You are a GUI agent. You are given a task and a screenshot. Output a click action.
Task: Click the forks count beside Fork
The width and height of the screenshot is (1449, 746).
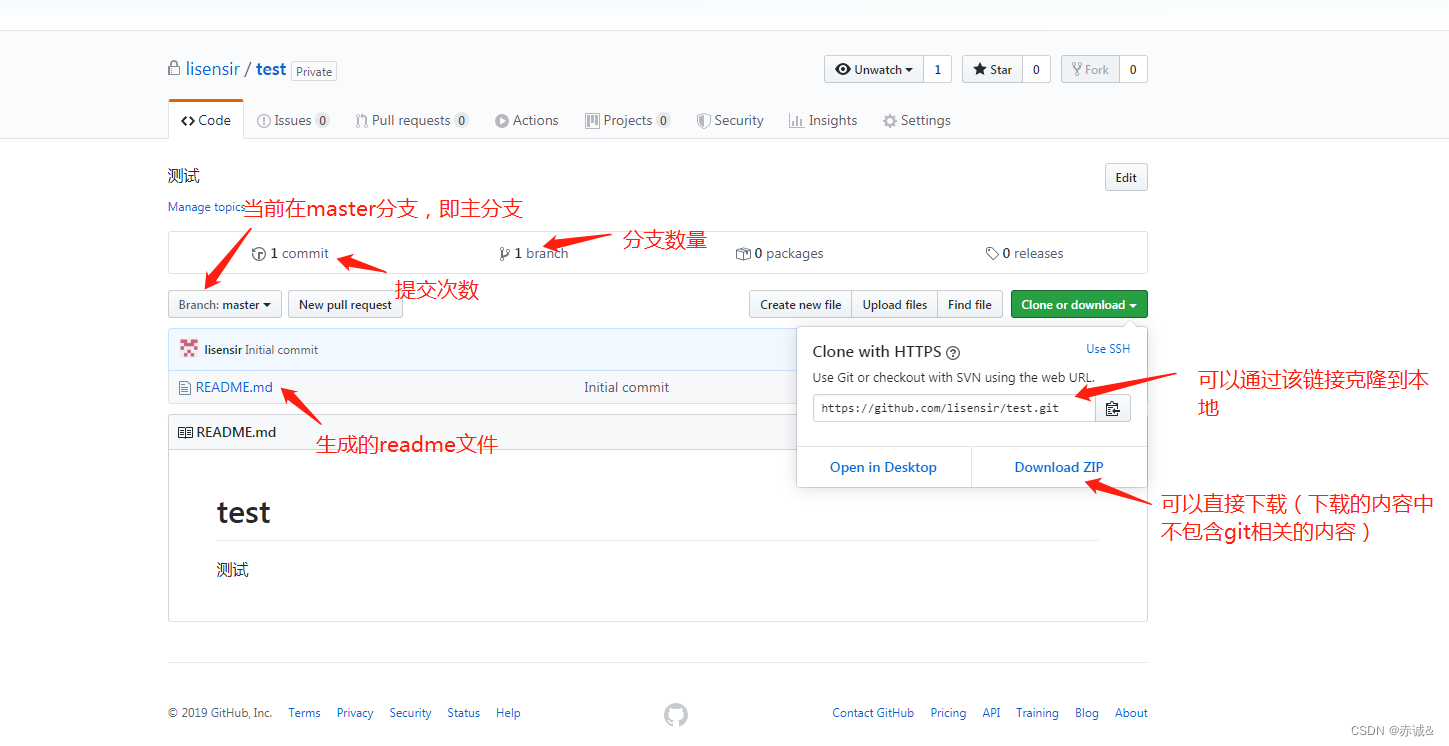point(1133,69)
